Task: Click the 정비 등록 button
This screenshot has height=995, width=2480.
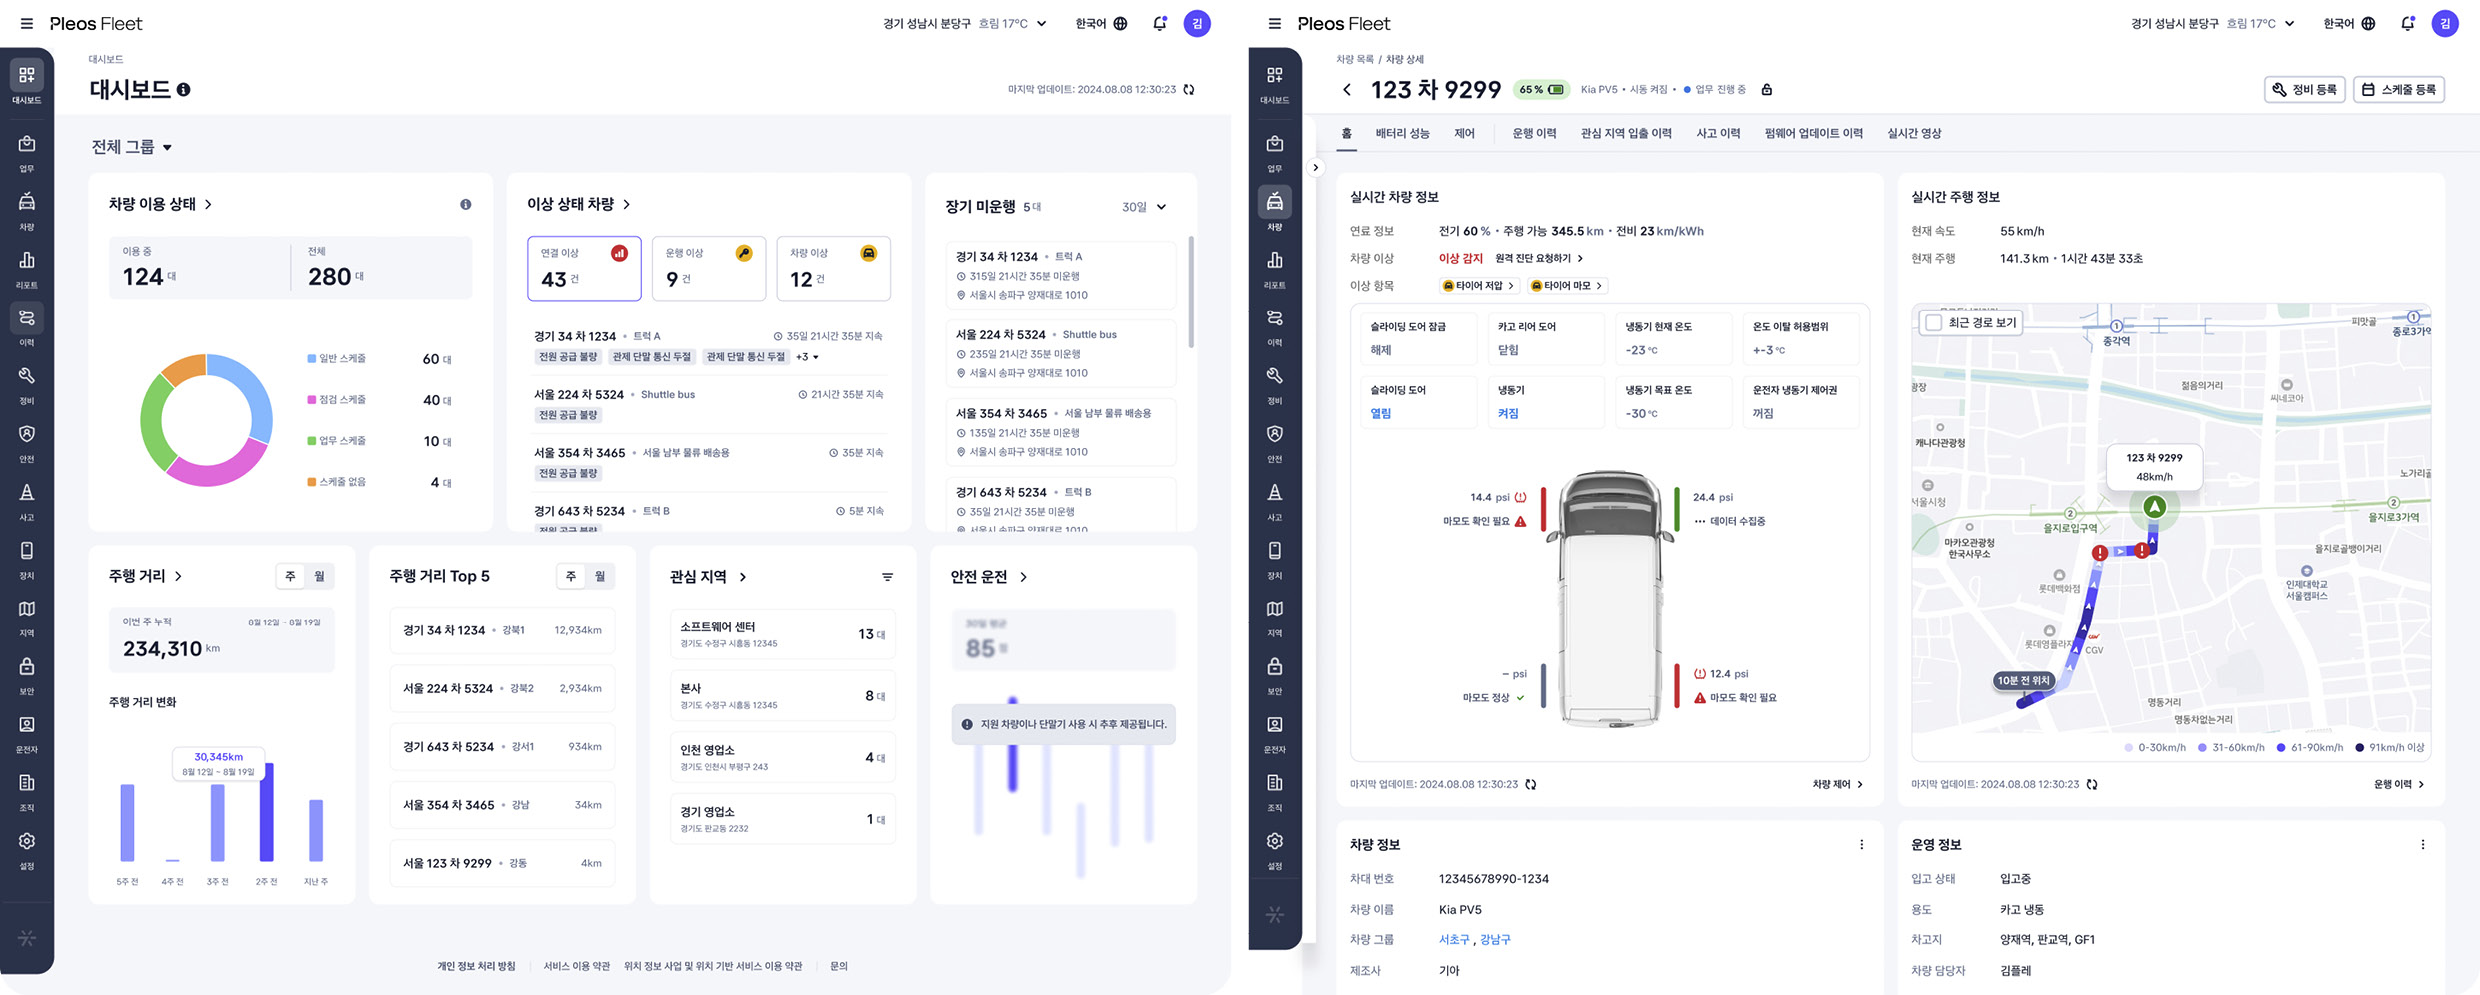Action: coord(2304,90)
